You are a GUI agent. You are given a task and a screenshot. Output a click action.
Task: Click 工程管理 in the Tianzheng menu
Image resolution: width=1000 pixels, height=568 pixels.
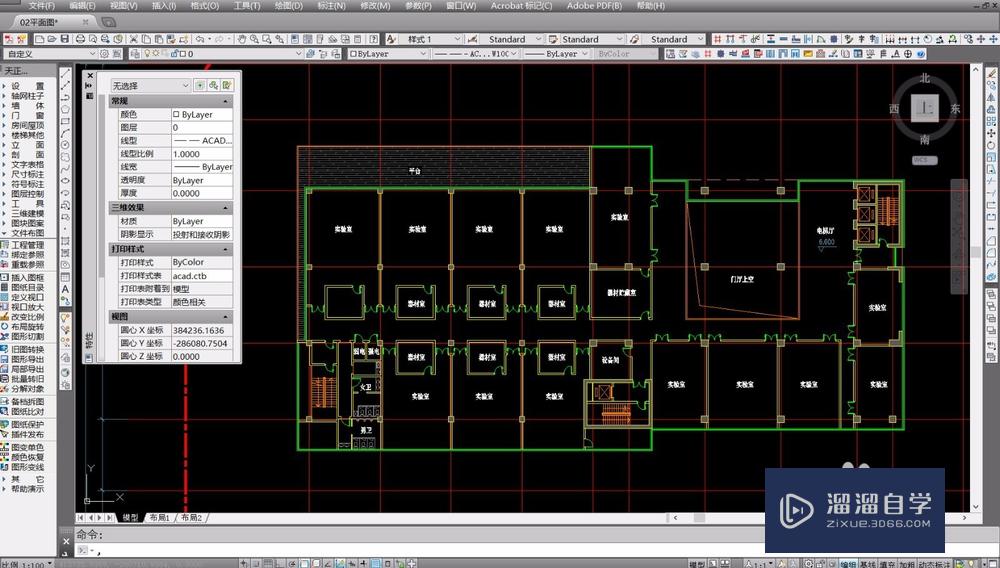point(27,245)
